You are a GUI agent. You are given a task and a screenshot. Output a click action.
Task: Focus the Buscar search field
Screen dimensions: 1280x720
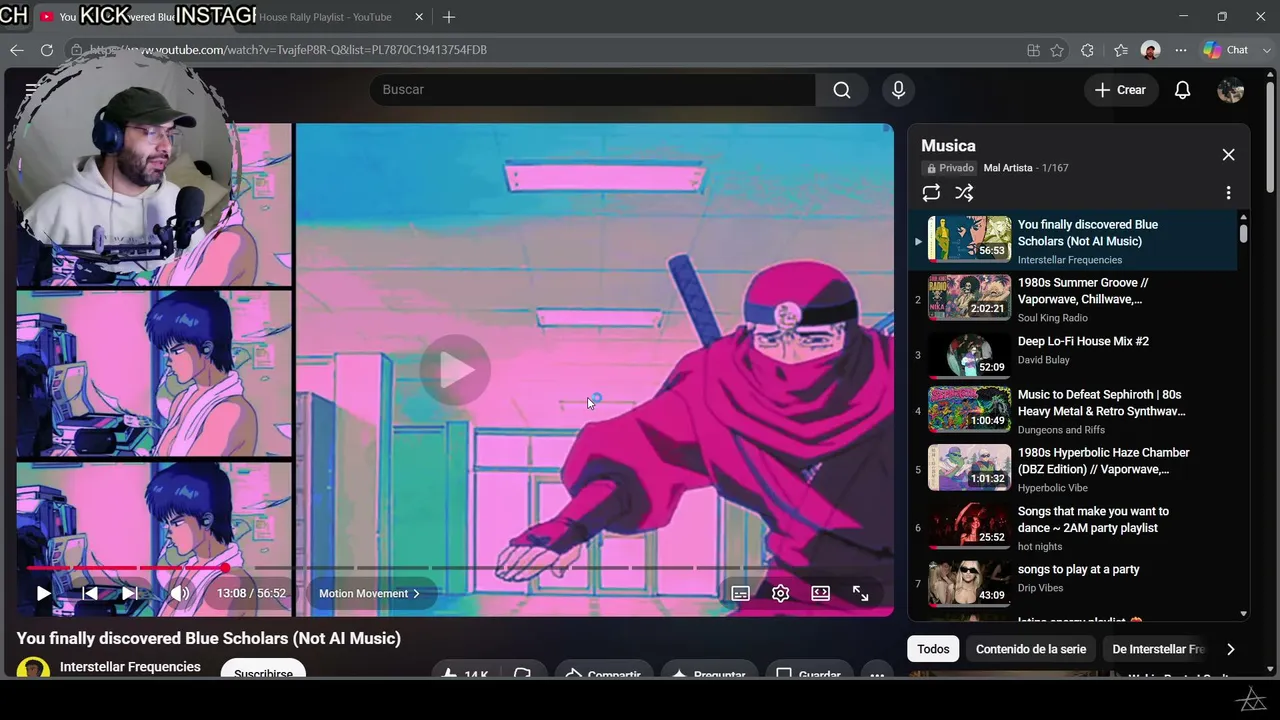592,90
